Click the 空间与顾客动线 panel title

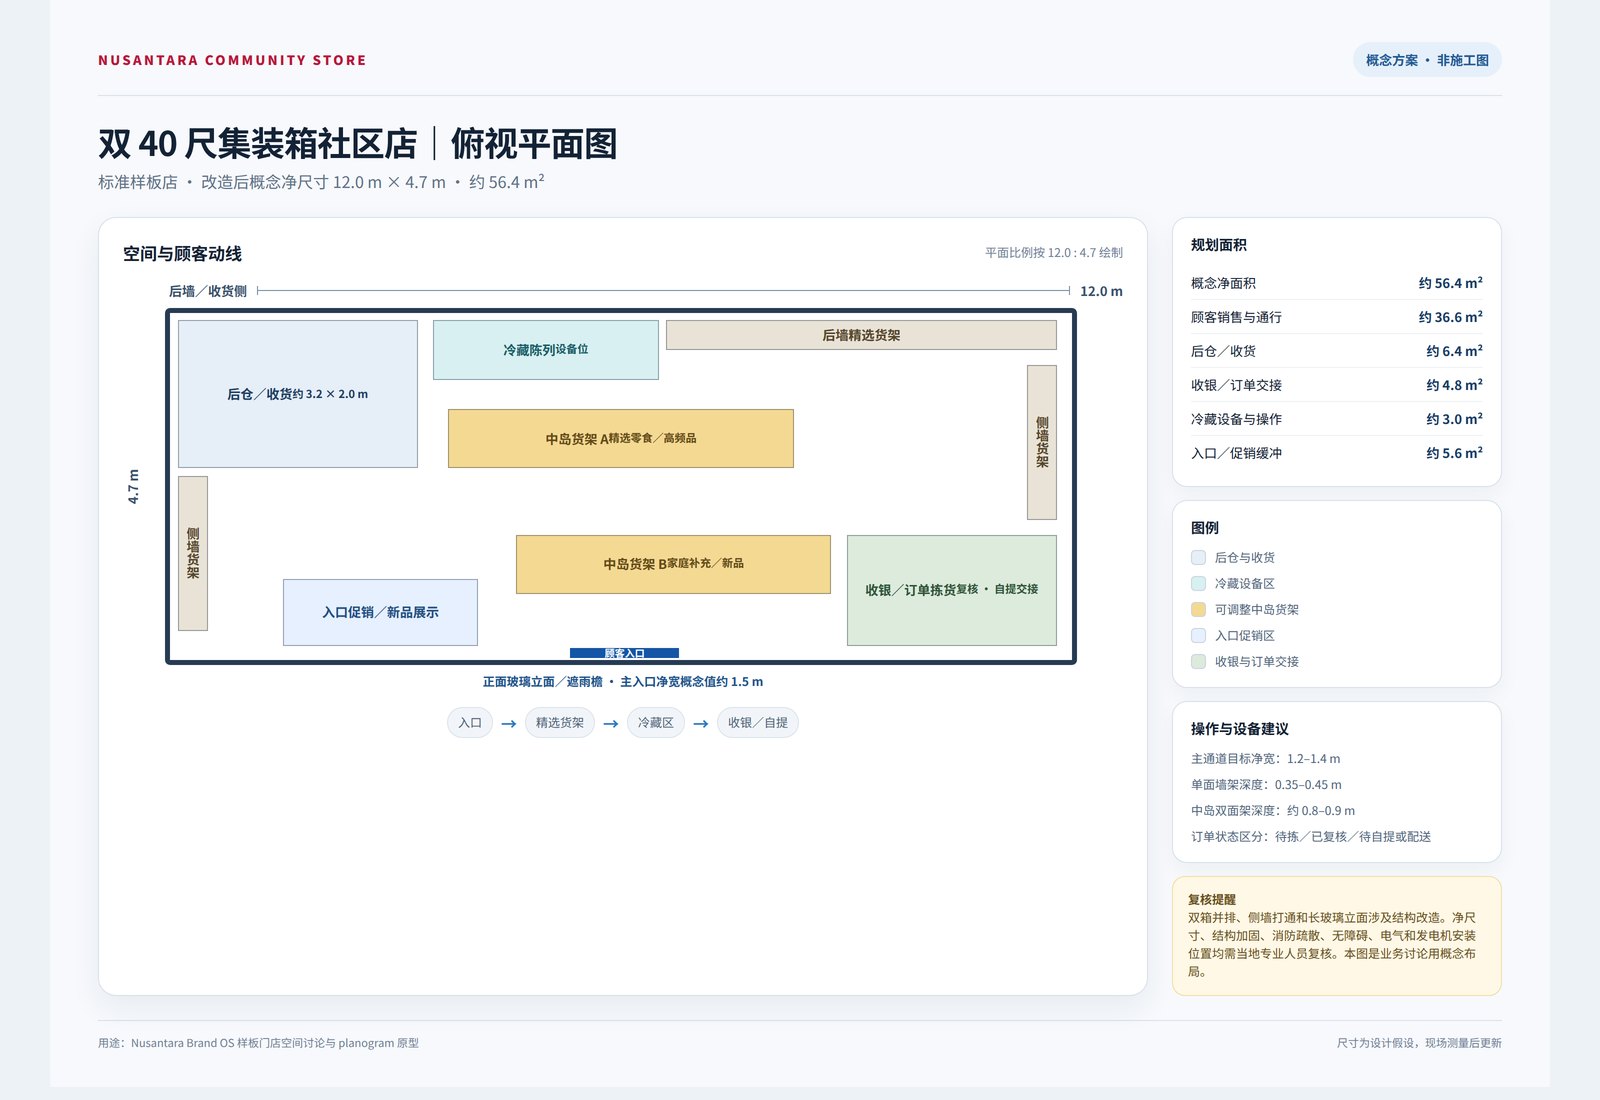click(x=182, y=254)
